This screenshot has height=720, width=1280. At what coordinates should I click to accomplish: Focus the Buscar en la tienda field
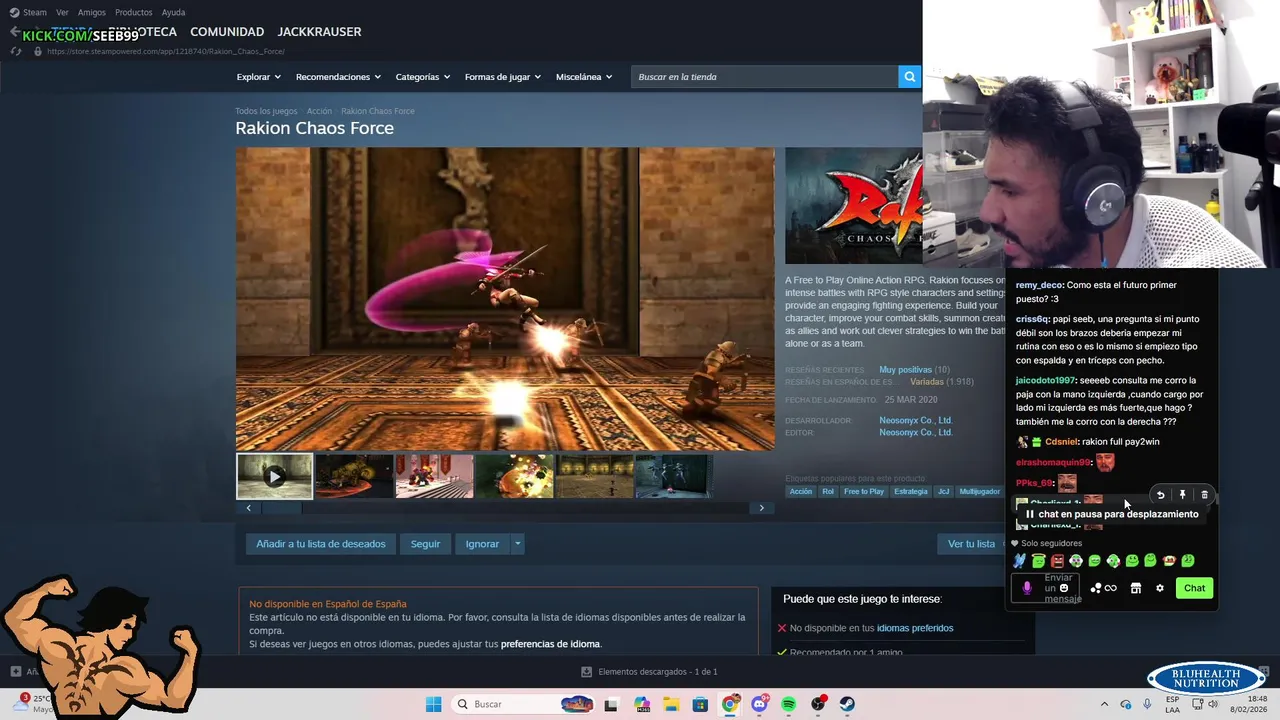[x=765, y=76]
